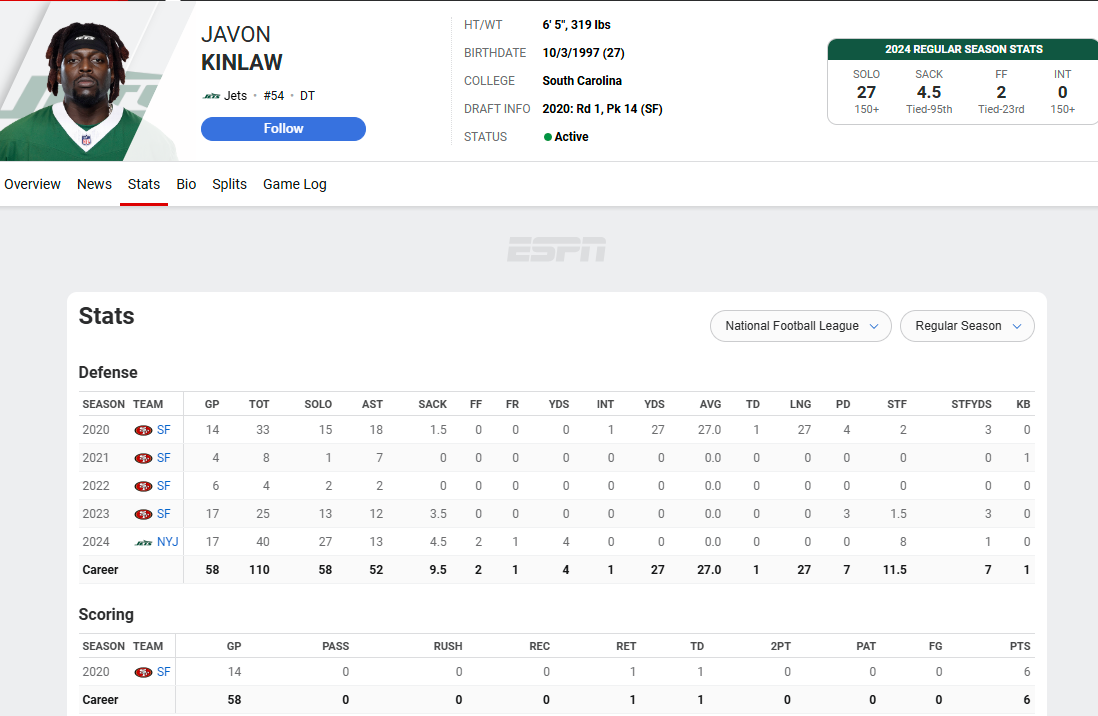Switch to the Splits tab

pos(230,184)
